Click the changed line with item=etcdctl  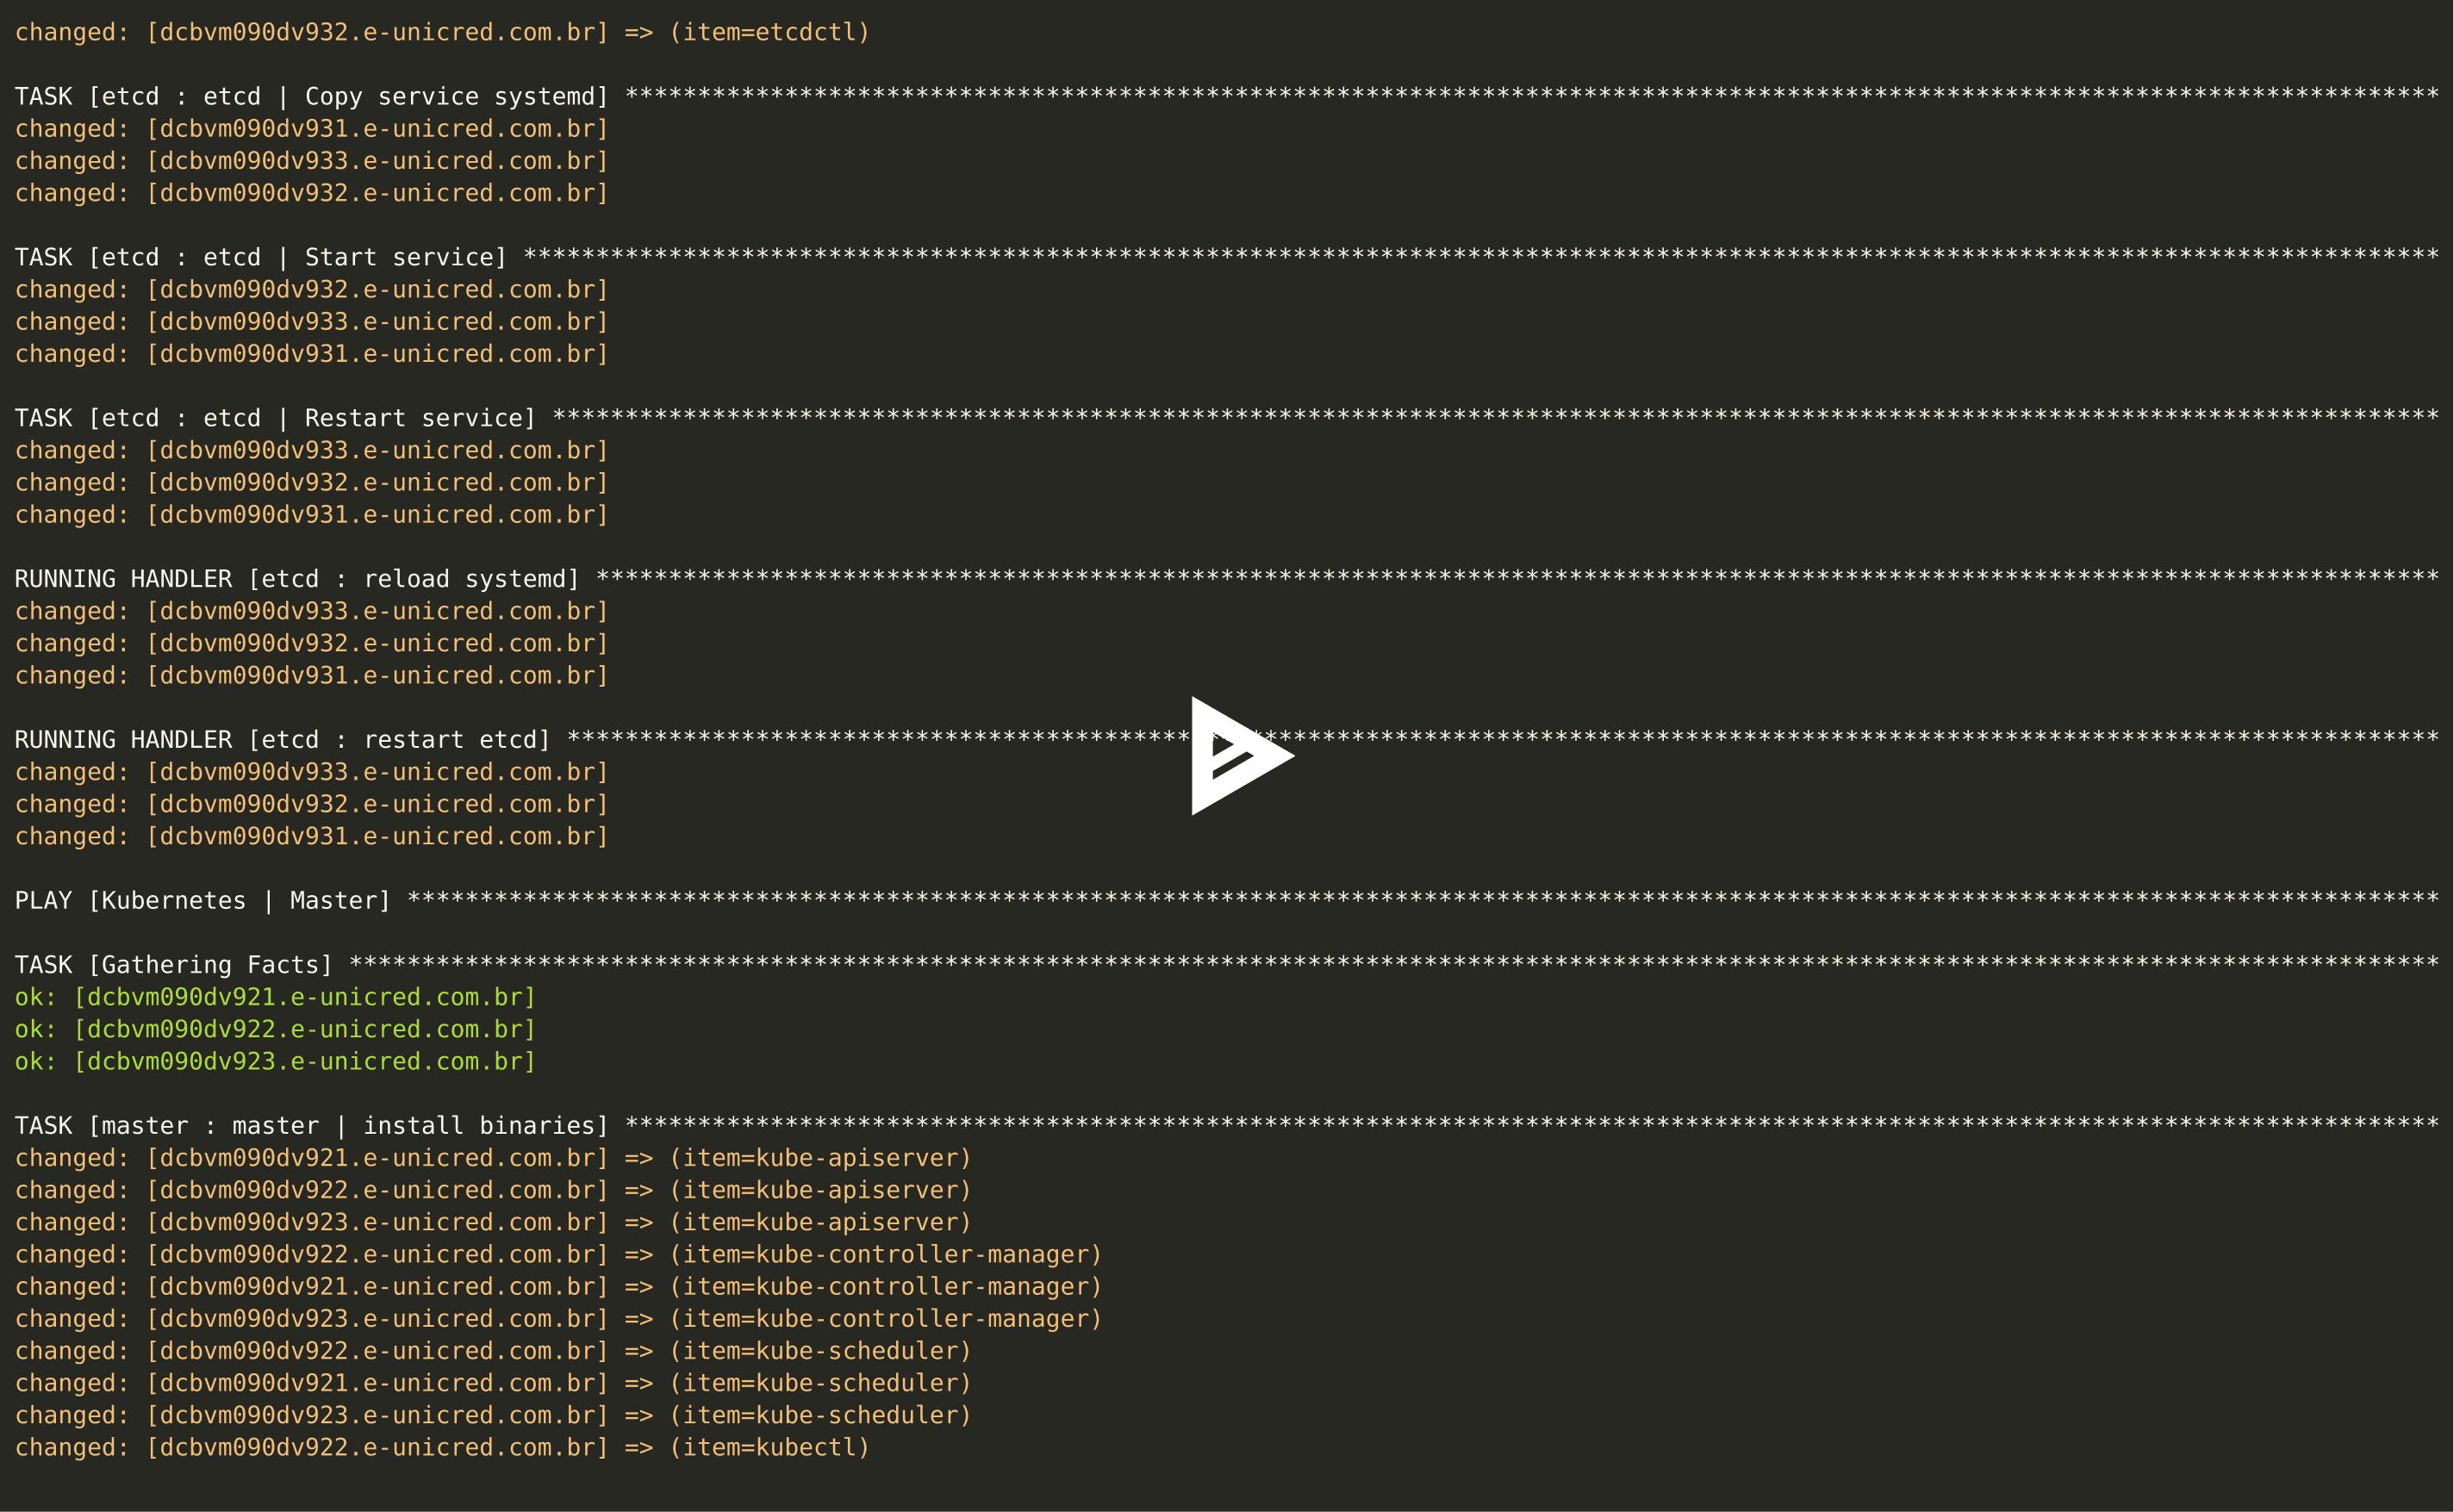tap(442, 33)
